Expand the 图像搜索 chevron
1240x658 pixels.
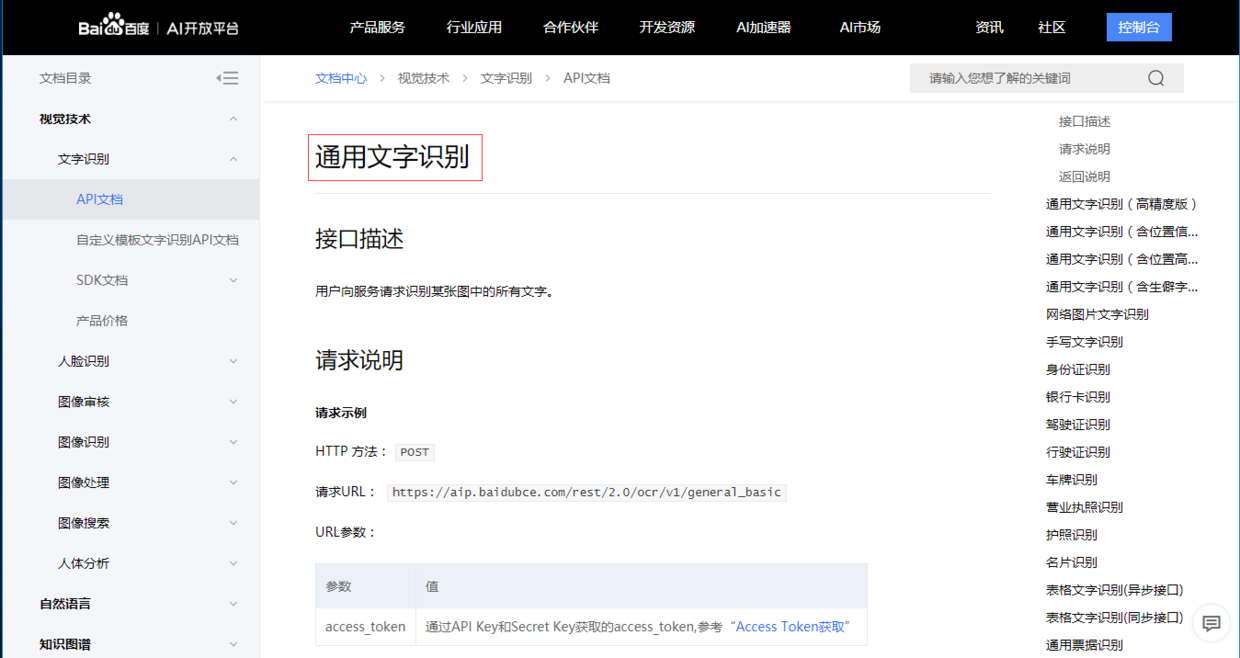click(233, 523)
